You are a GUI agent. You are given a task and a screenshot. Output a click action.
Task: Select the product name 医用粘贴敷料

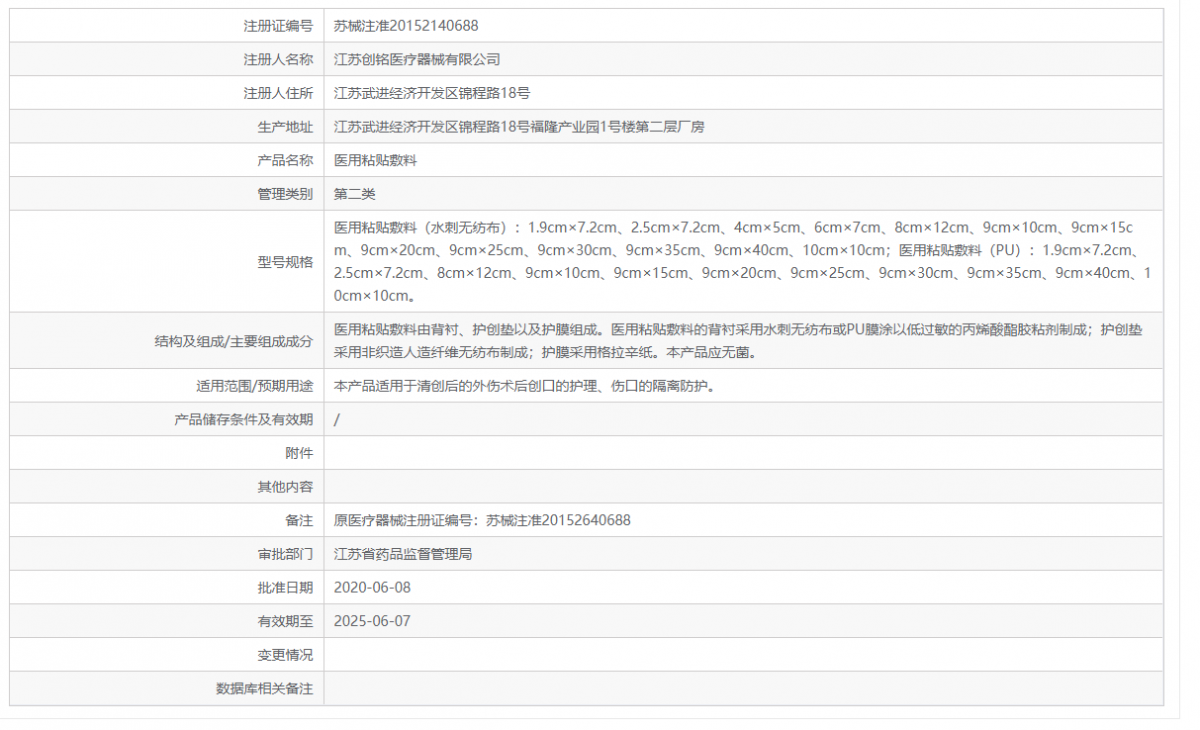(x=375, y=160)
